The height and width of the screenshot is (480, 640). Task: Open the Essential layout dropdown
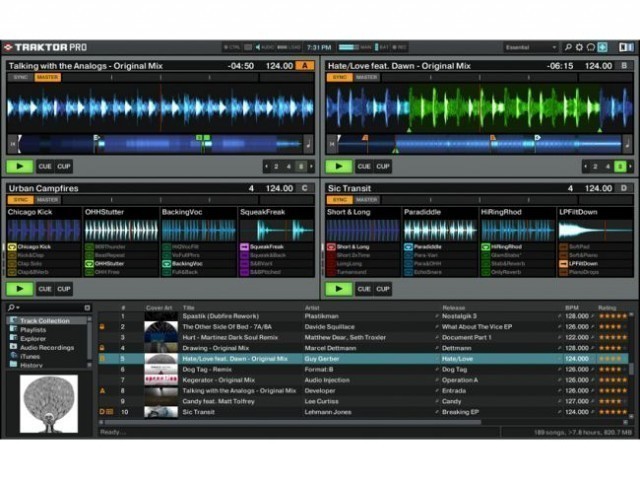[531, 47]
